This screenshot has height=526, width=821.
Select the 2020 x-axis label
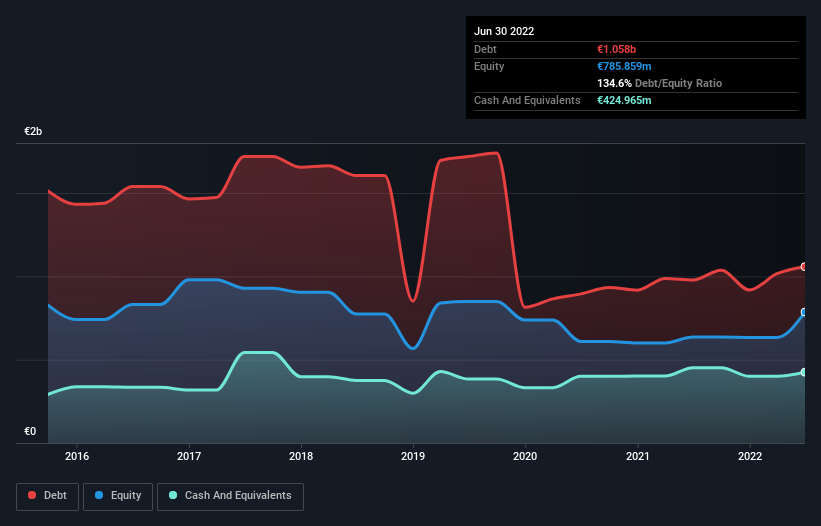(x=525, y=456)
